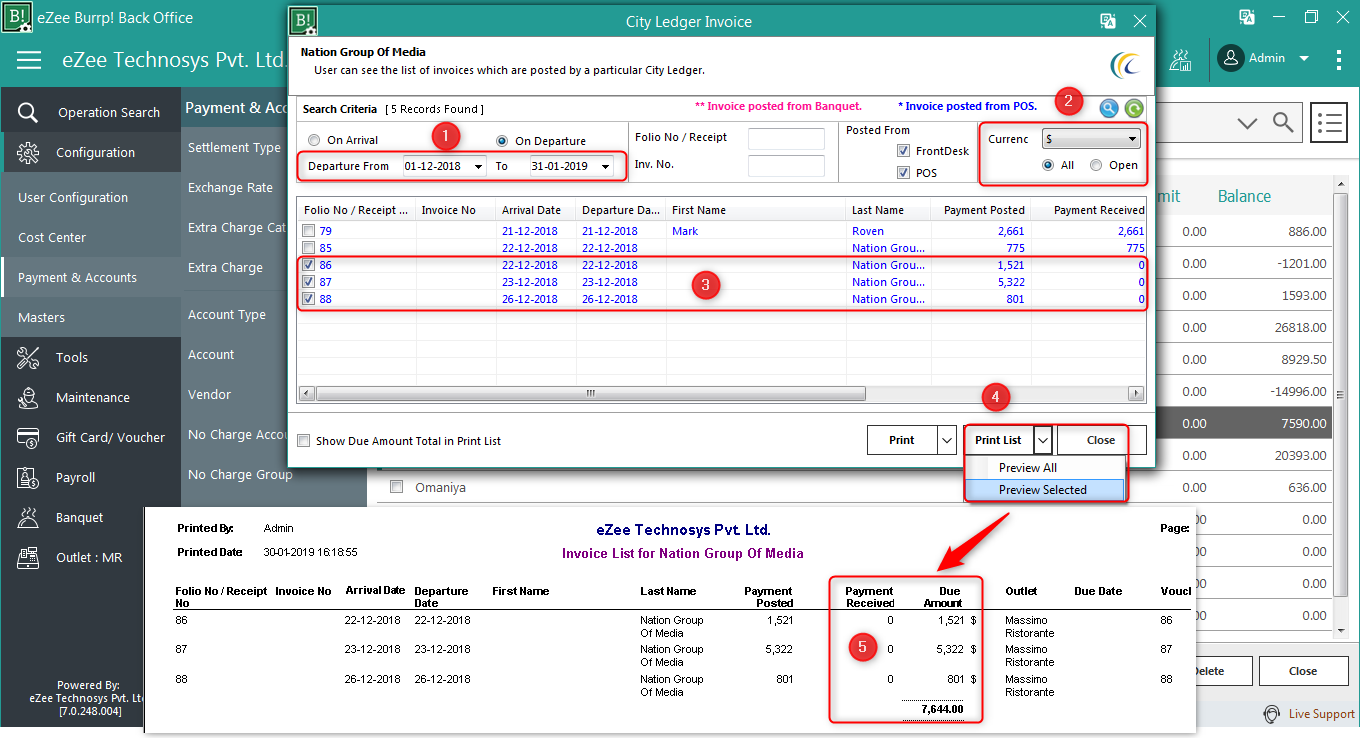Open Payment & Accounts in sidebar
This screenshot has width=1360, height=738.
(x=77, y=277)
